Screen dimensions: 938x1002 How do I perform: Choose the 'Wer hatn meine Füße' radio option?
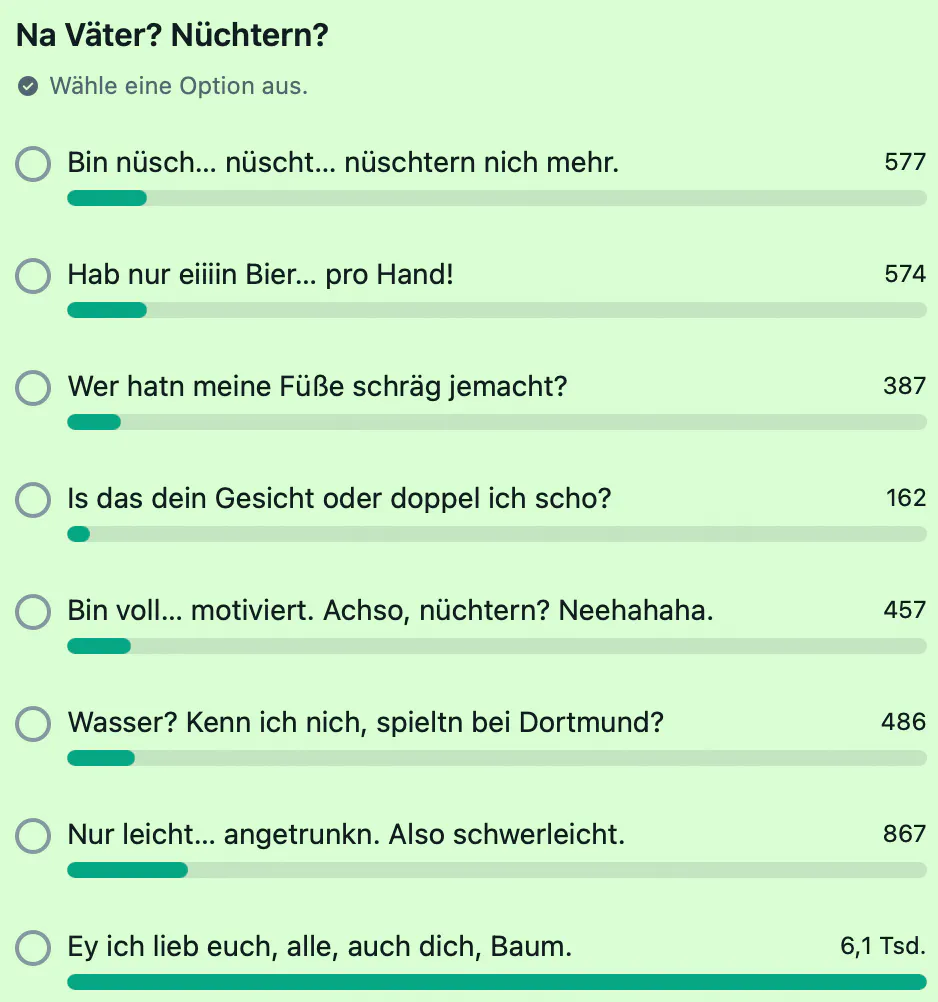33,388
